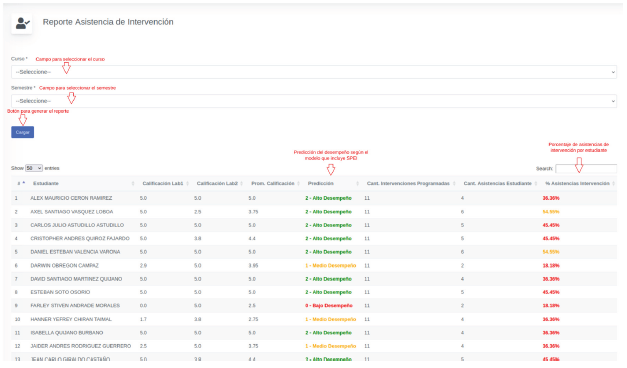The height and width of the screenshot is (368, 627).
Task: Select student ALEX MAURICIO CERON RAMIREZ
Action: point(71,198)
